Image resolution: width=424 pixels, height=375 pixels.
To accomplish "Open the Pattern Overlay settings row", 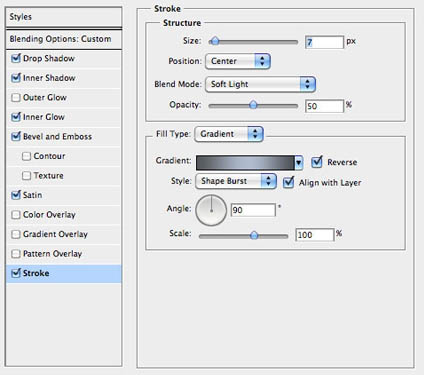I will click(x=64, y=254).
